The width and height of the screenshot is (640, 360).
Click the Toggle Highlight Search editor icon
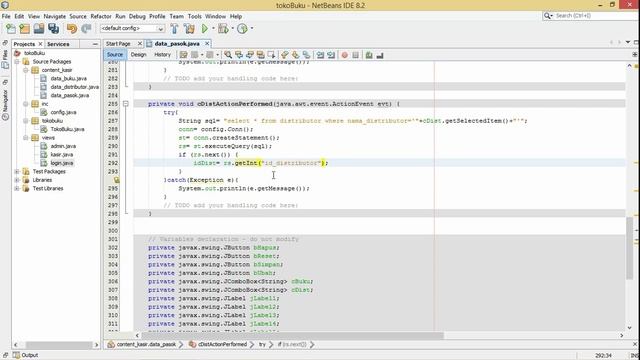pos(260,55)
